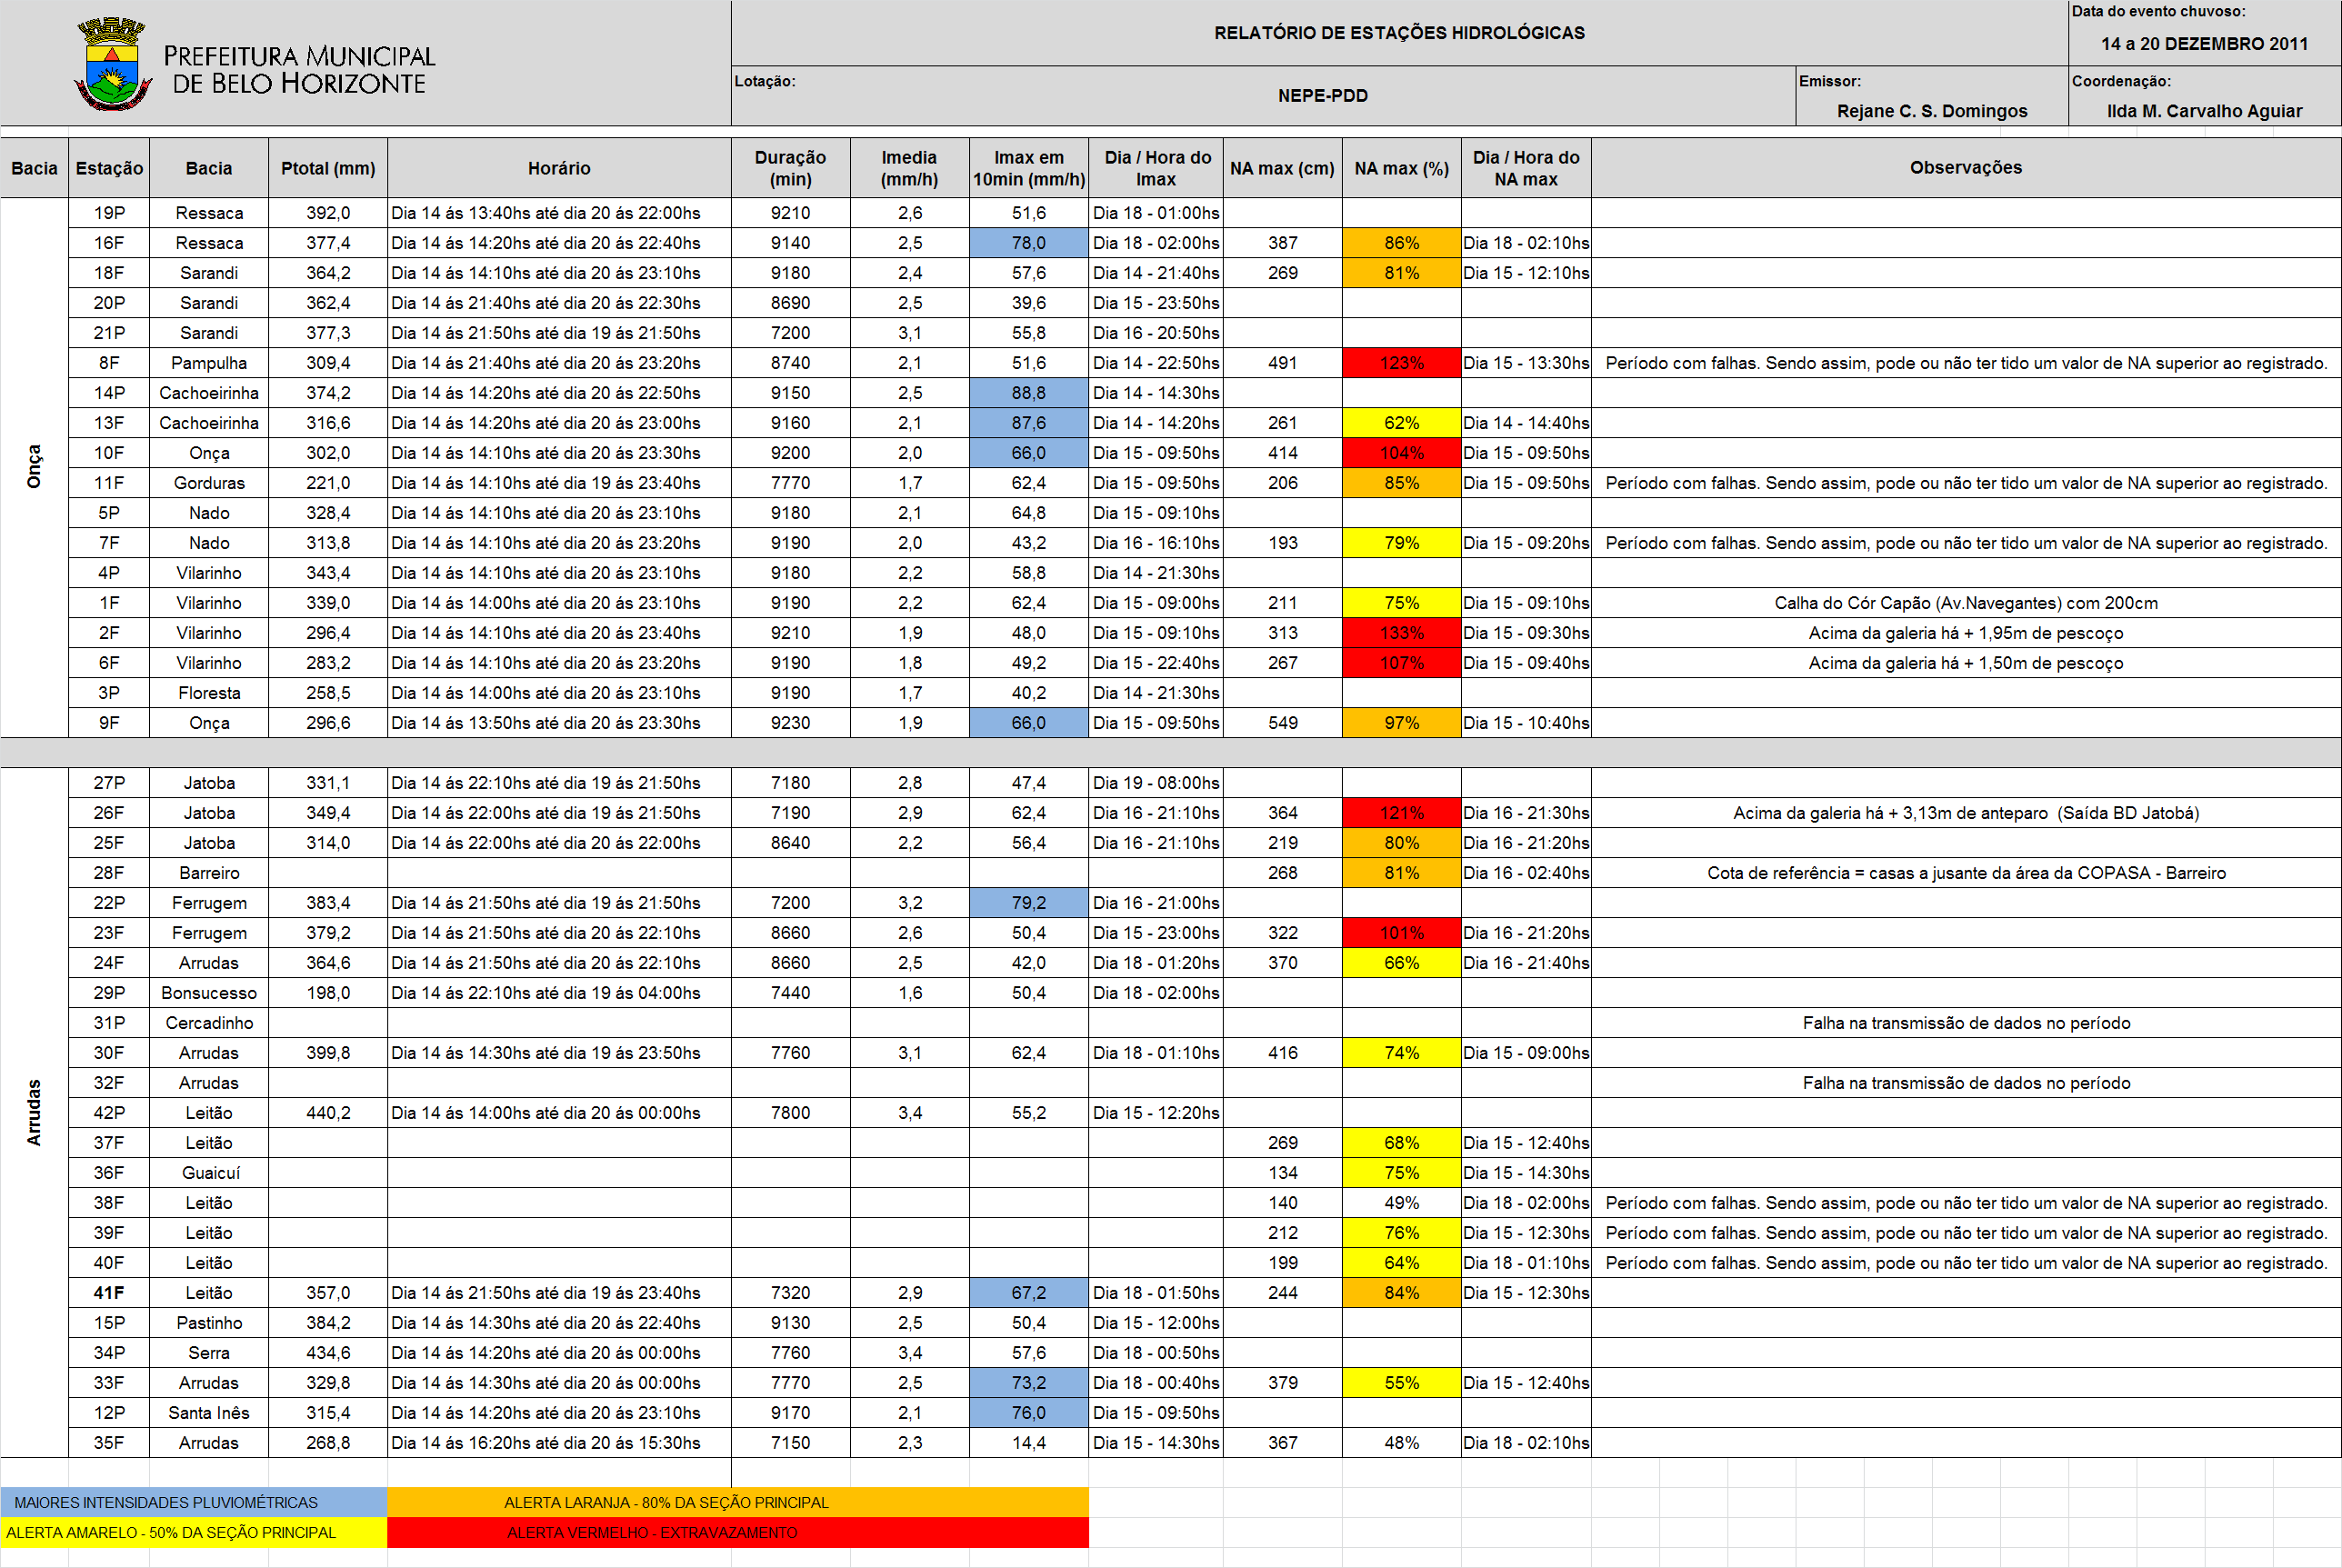Screen dimensions: 2342x1568
Task: Select uncolored '48%' cell for station 35F
Action: (x=1401, y=1443)
